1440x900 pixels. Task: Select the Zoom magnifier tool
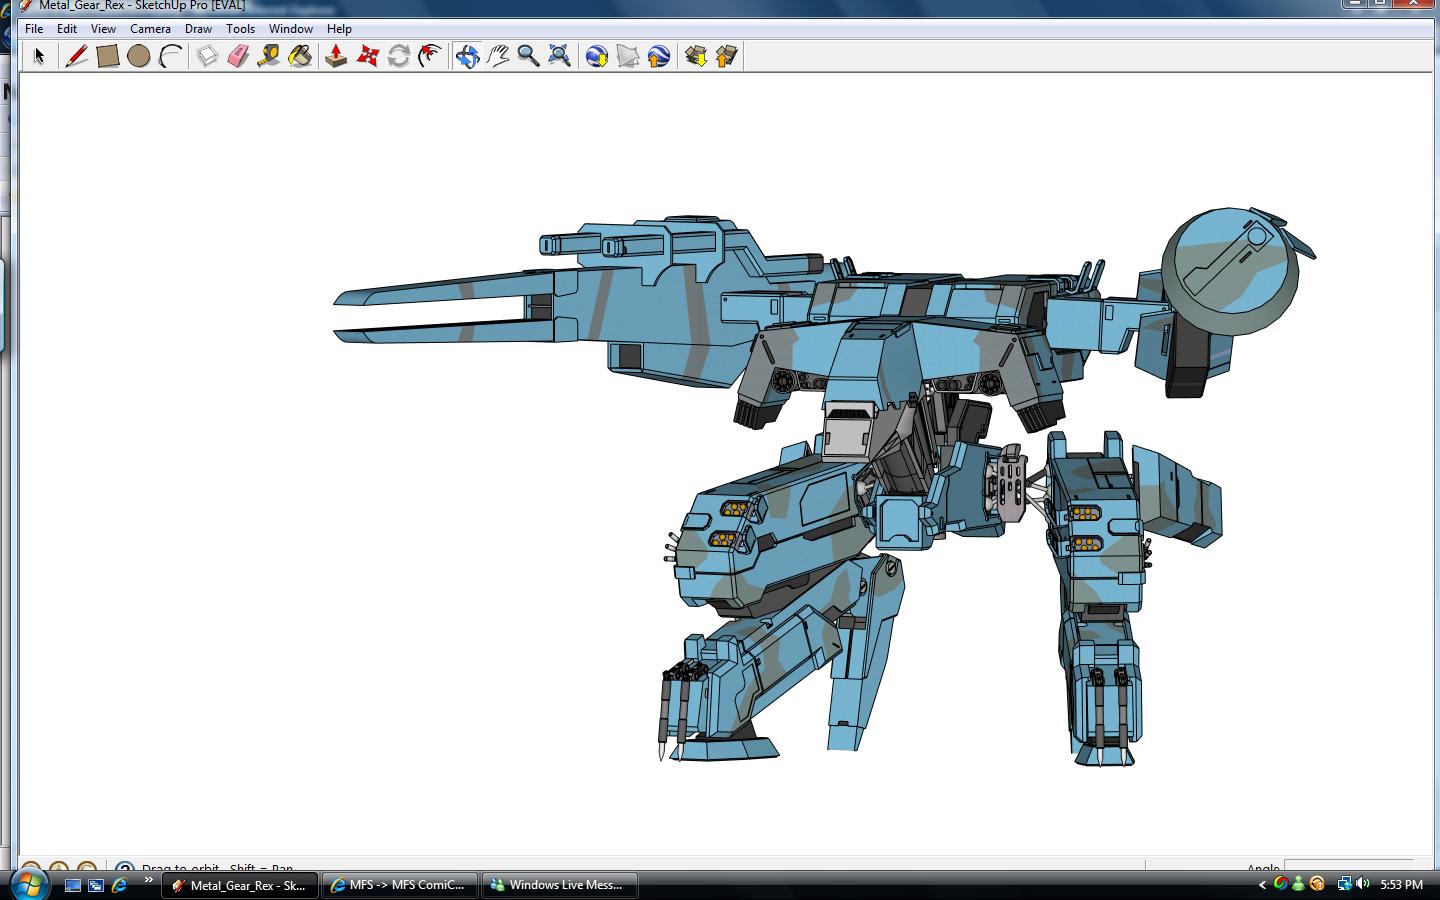[529, 56]
